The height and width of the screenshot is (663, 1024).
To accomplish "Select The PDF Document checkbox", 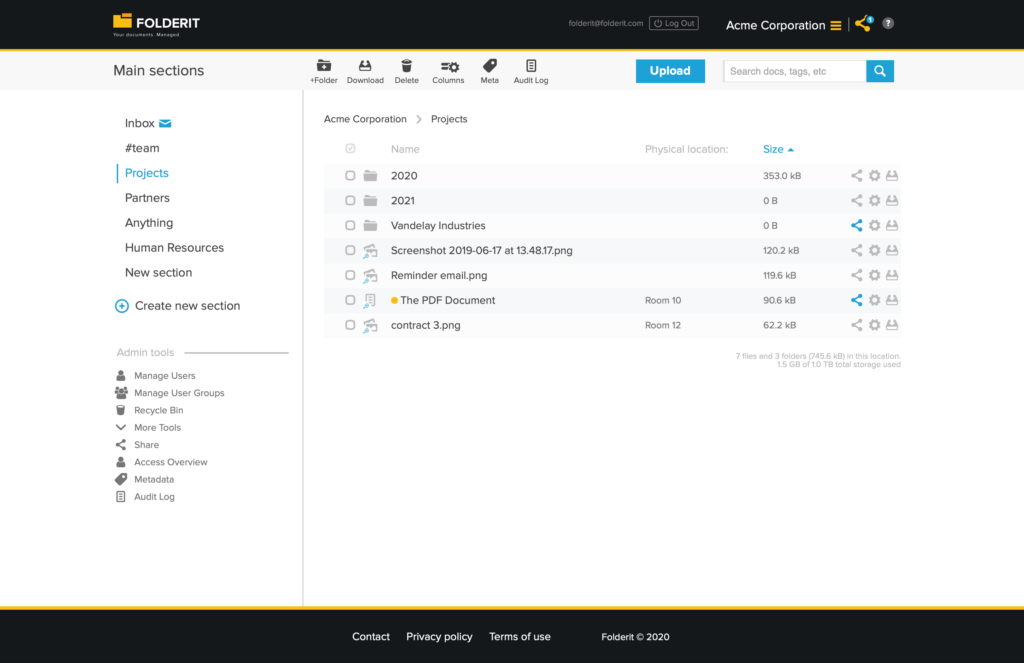I will (x=350, y=300).
